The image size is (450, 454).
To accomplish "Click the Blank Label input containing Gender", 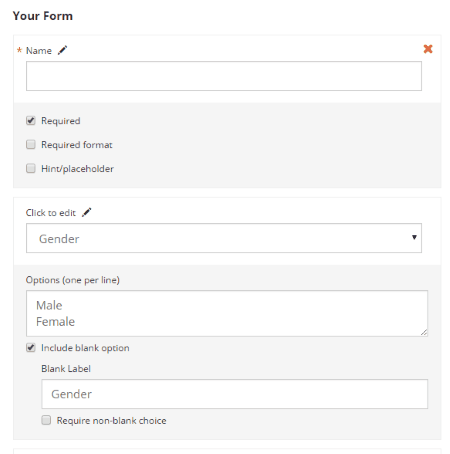I will (x=234, y=394).
